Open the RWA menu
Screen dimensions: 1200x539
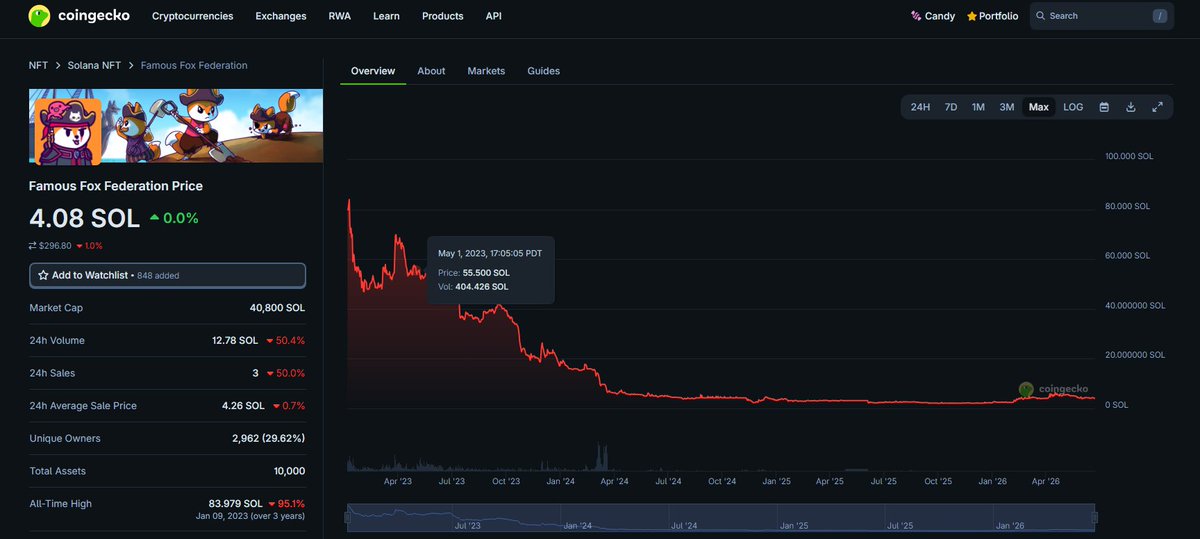click(340, 16)
